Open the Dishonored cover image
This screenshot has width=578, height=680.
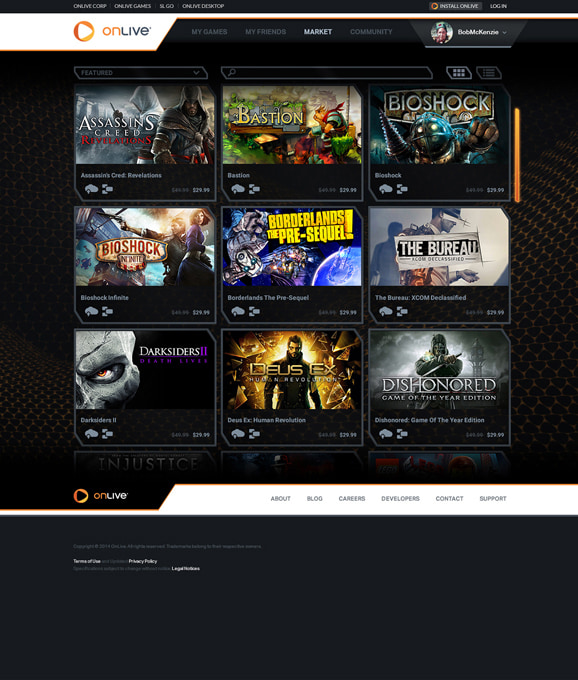pyautogui.click(x=439, y=369)
